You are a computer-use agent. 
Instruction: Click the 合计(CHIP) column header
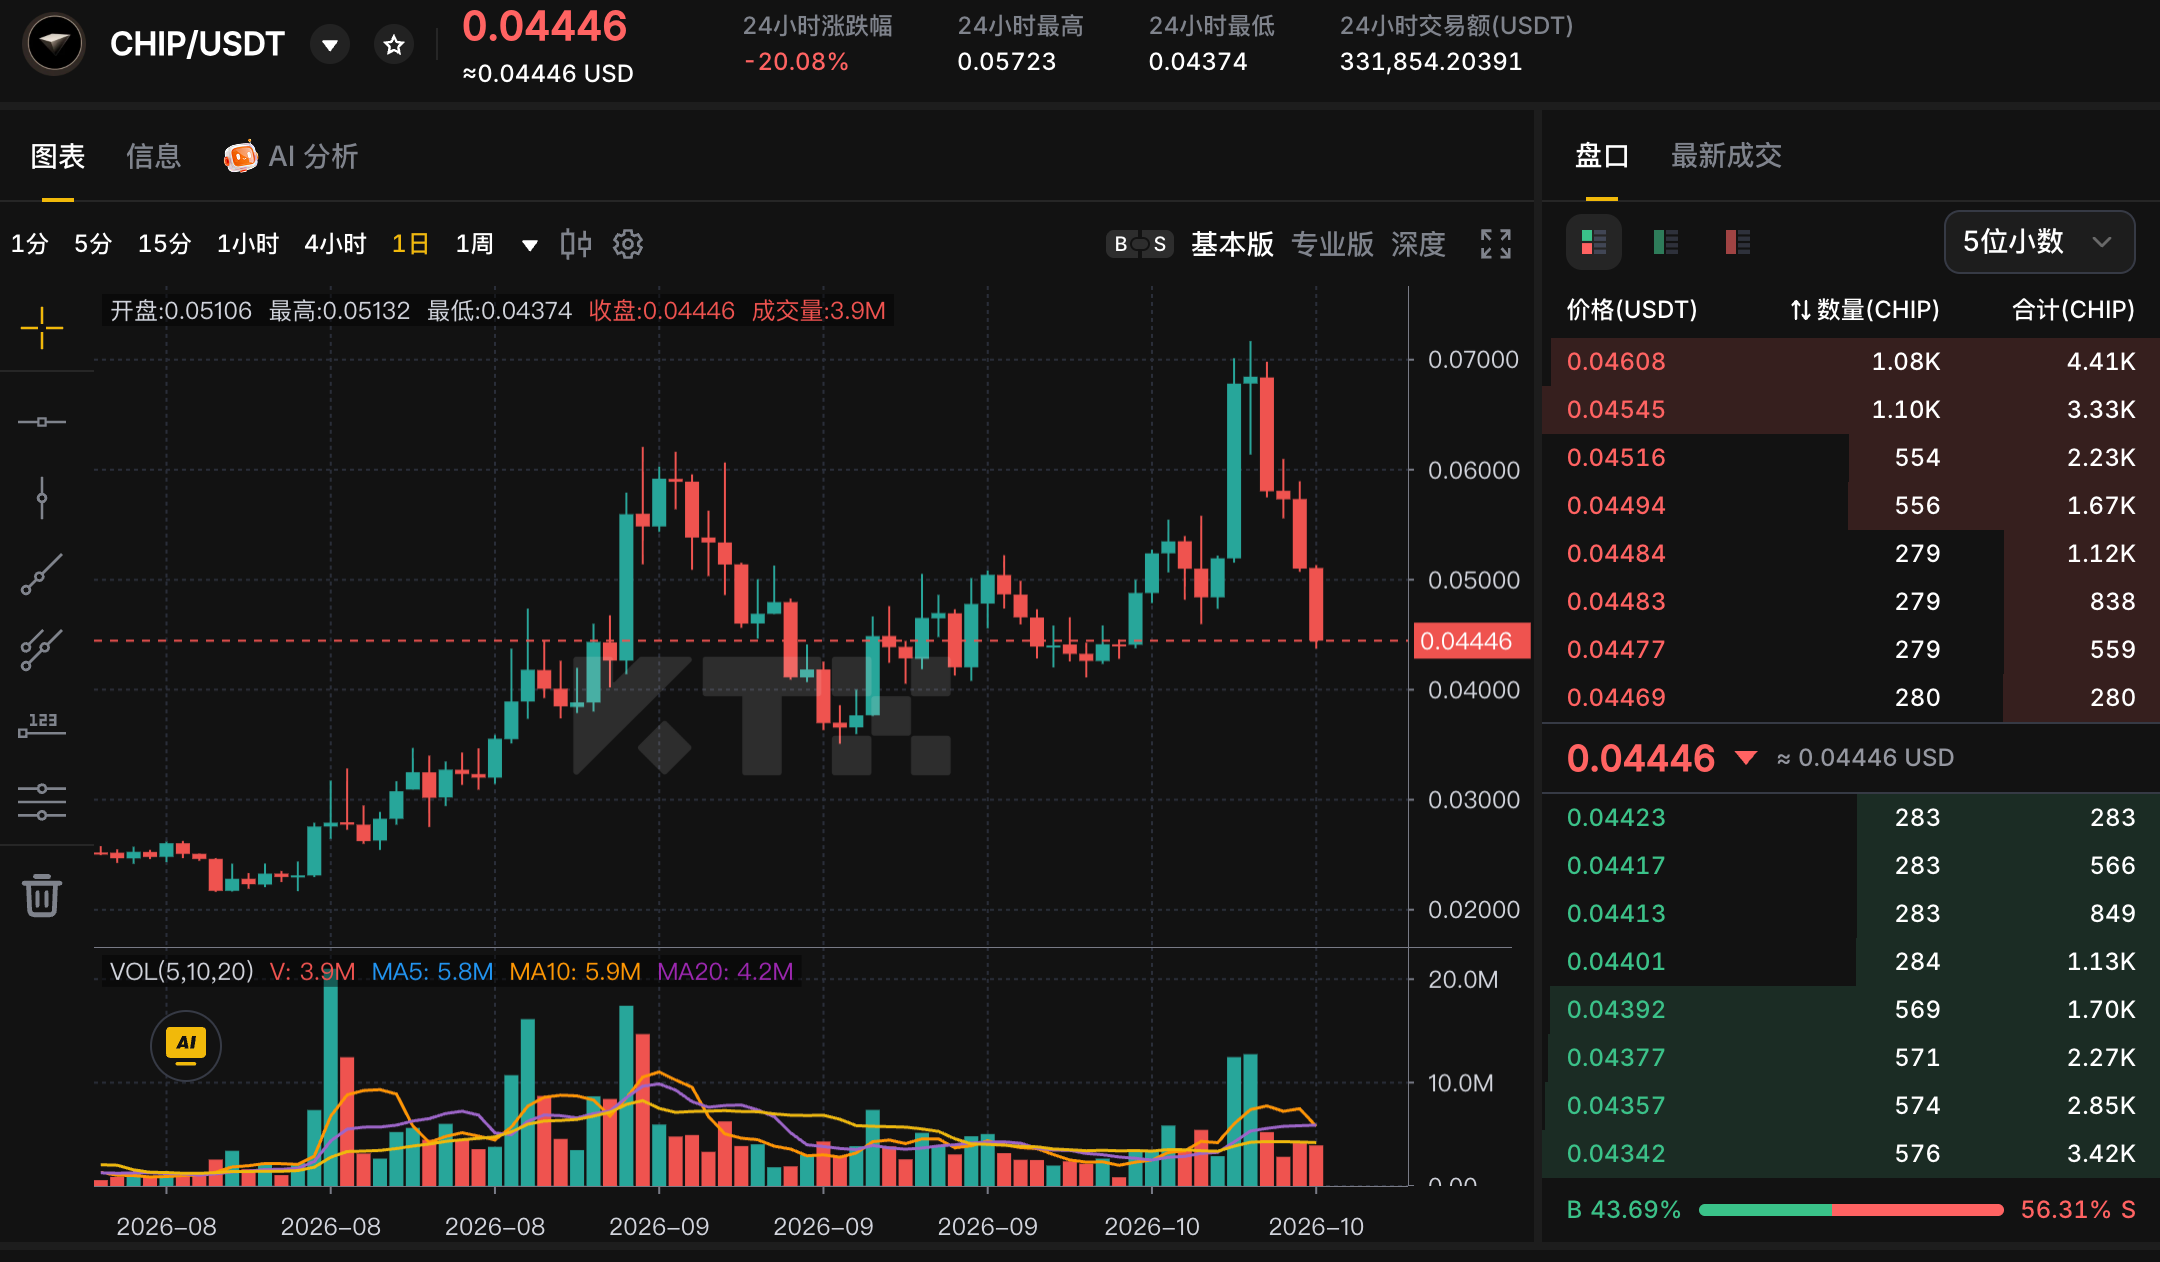pyautogui.click(x=2073, y=310)
